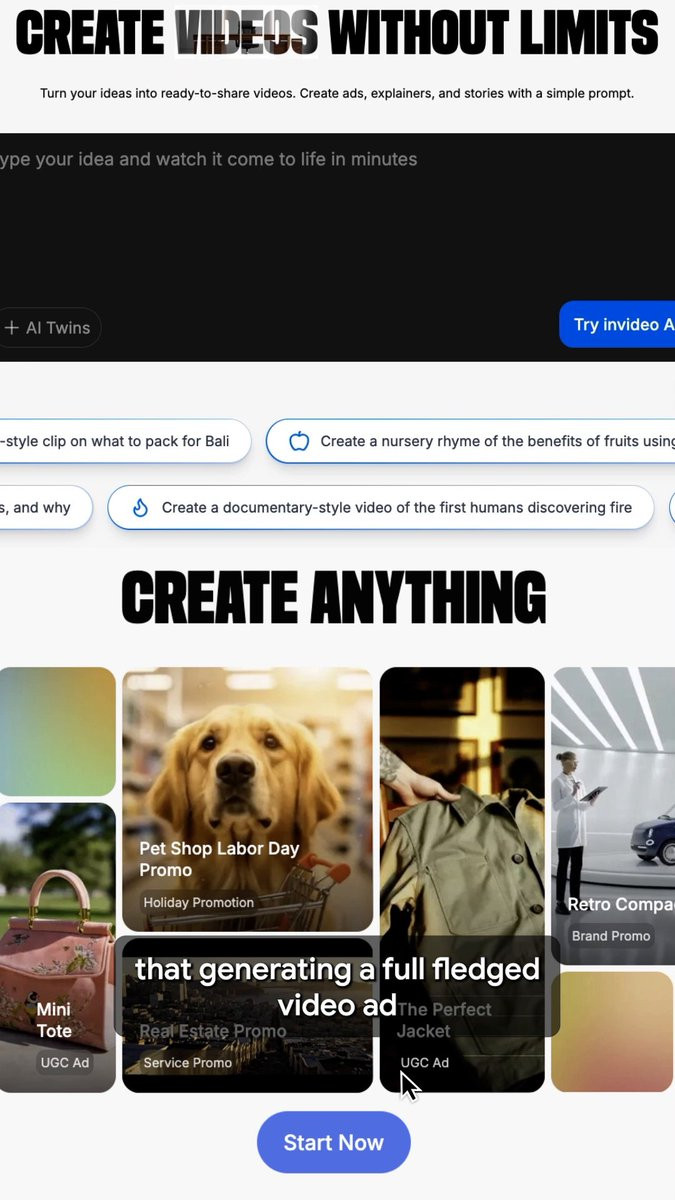Click the Holiday Promotion tag

coord(198,902)
